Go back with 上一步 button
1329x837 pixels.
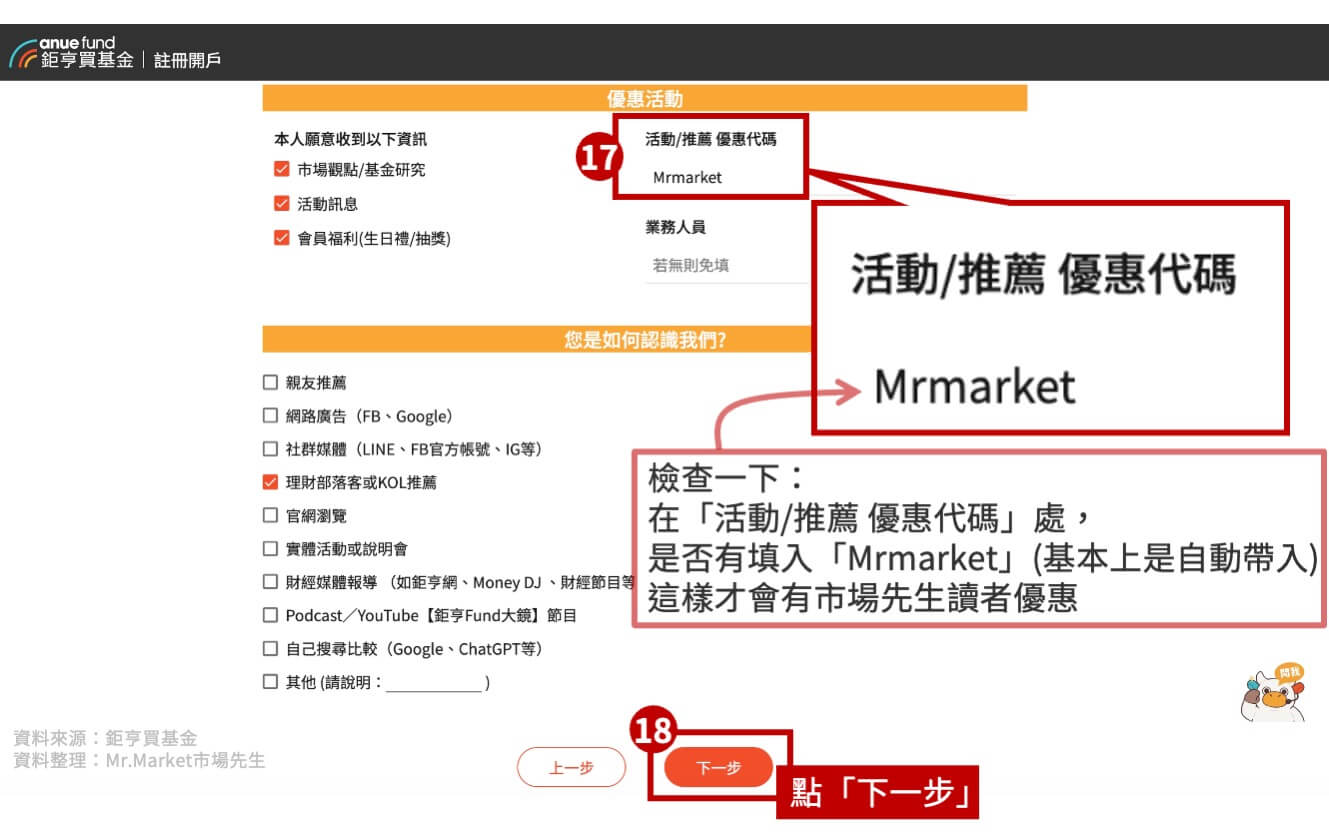571,768
